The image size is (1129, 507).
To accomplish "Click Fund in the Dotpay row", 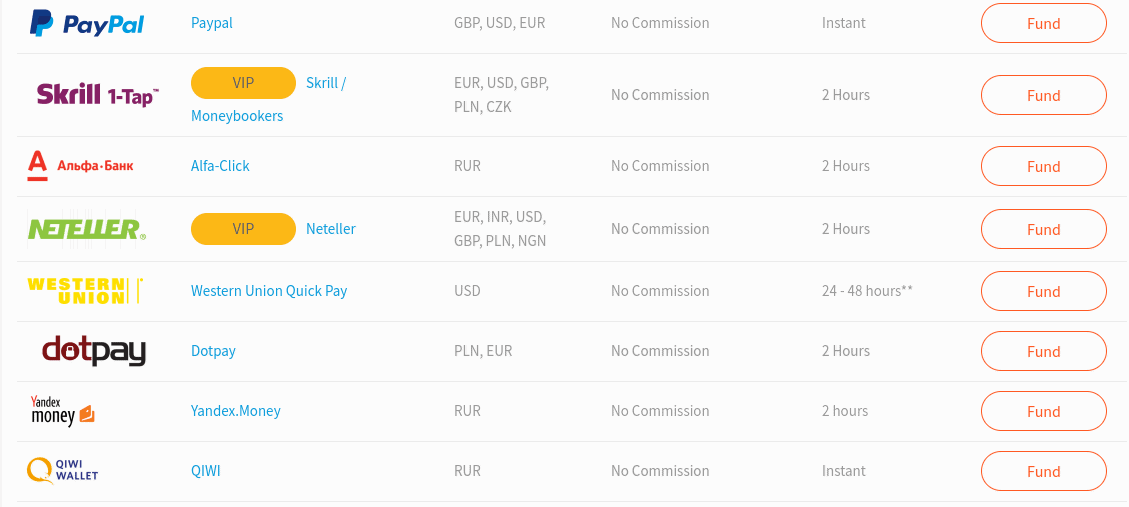I will pyautogui.click(x=1043, y=351).
